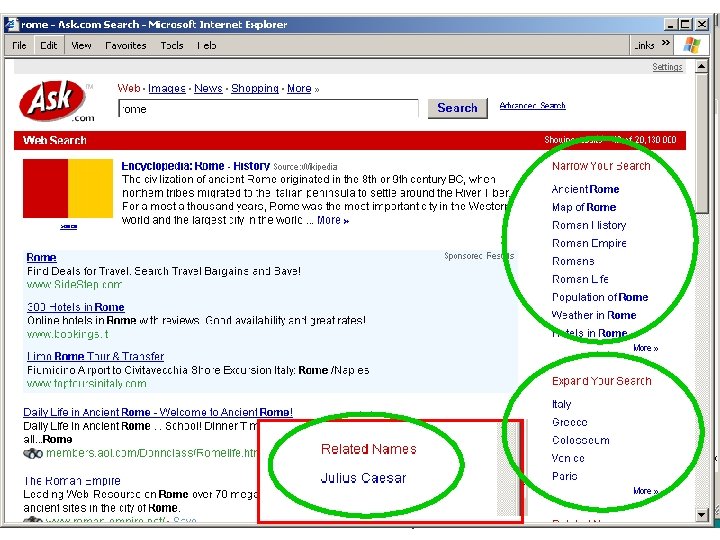Click www.toptoursinitaly.com green URL text

(x=86, y=383)
